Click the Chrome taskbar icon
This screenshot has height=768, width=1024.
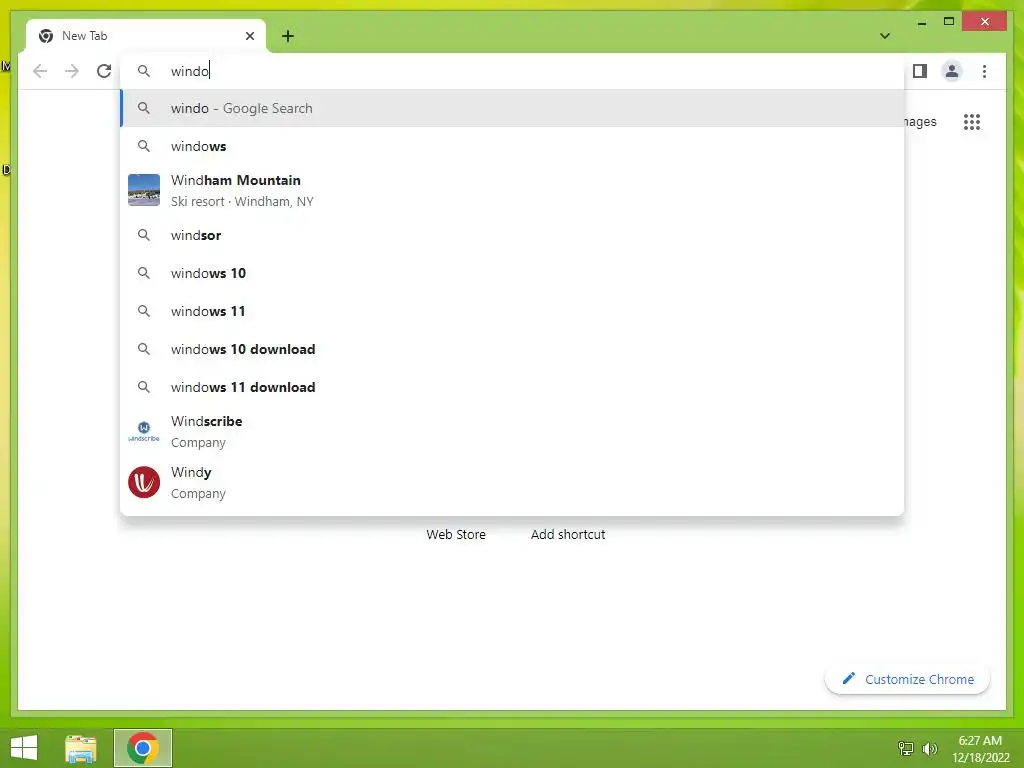143,748
